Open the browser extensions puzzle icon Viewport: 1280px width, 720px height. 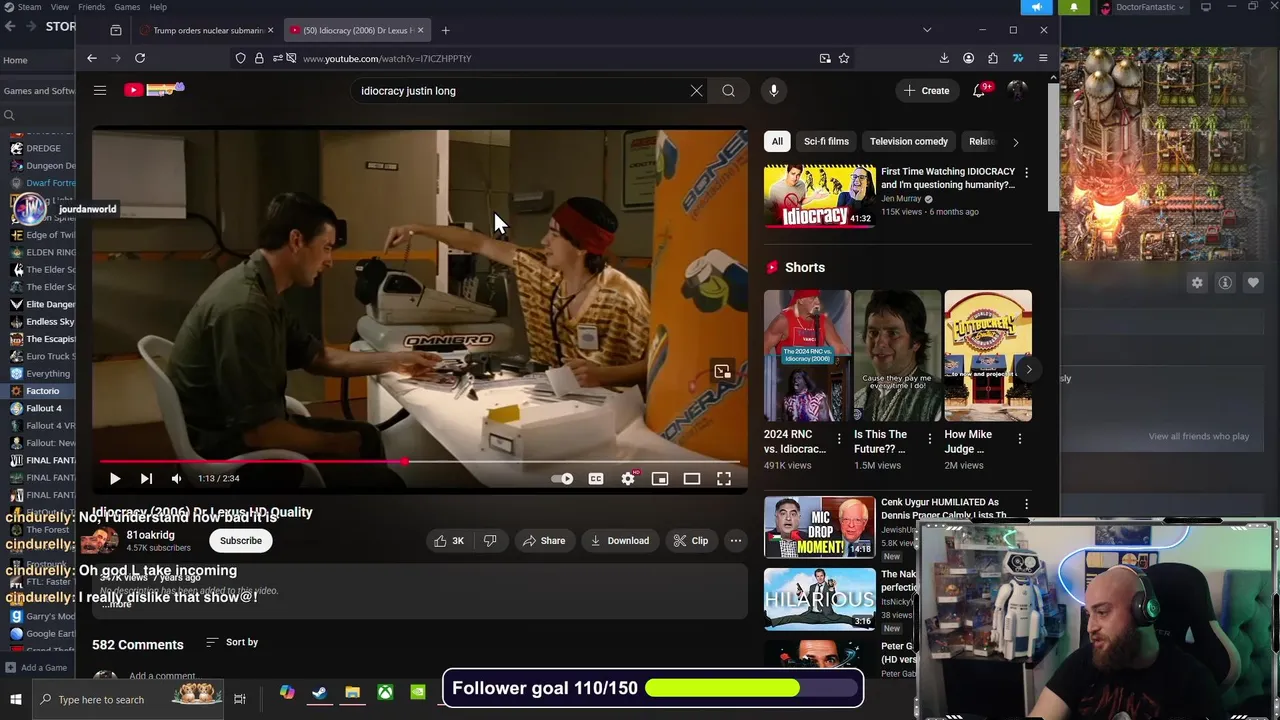click(x=993, y=58)
